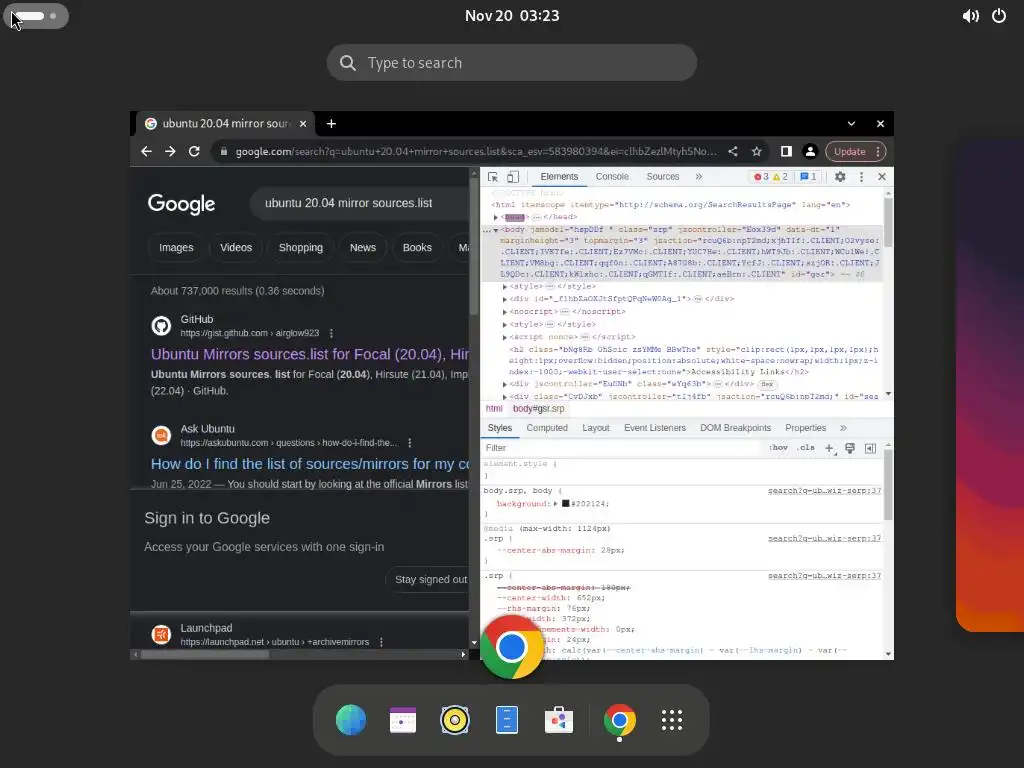Viewport: 1024px width, 768px height.
Task: Toggle the rendering emulations paintbrush icon
Action: pos(850,448)
